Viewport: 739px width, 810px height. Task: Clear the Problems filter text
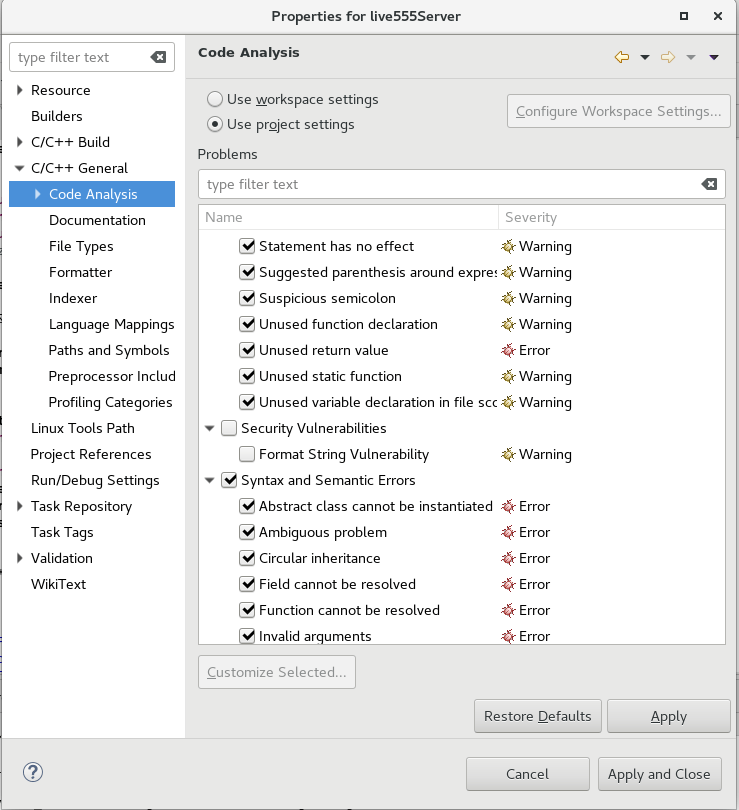point(709,184)
